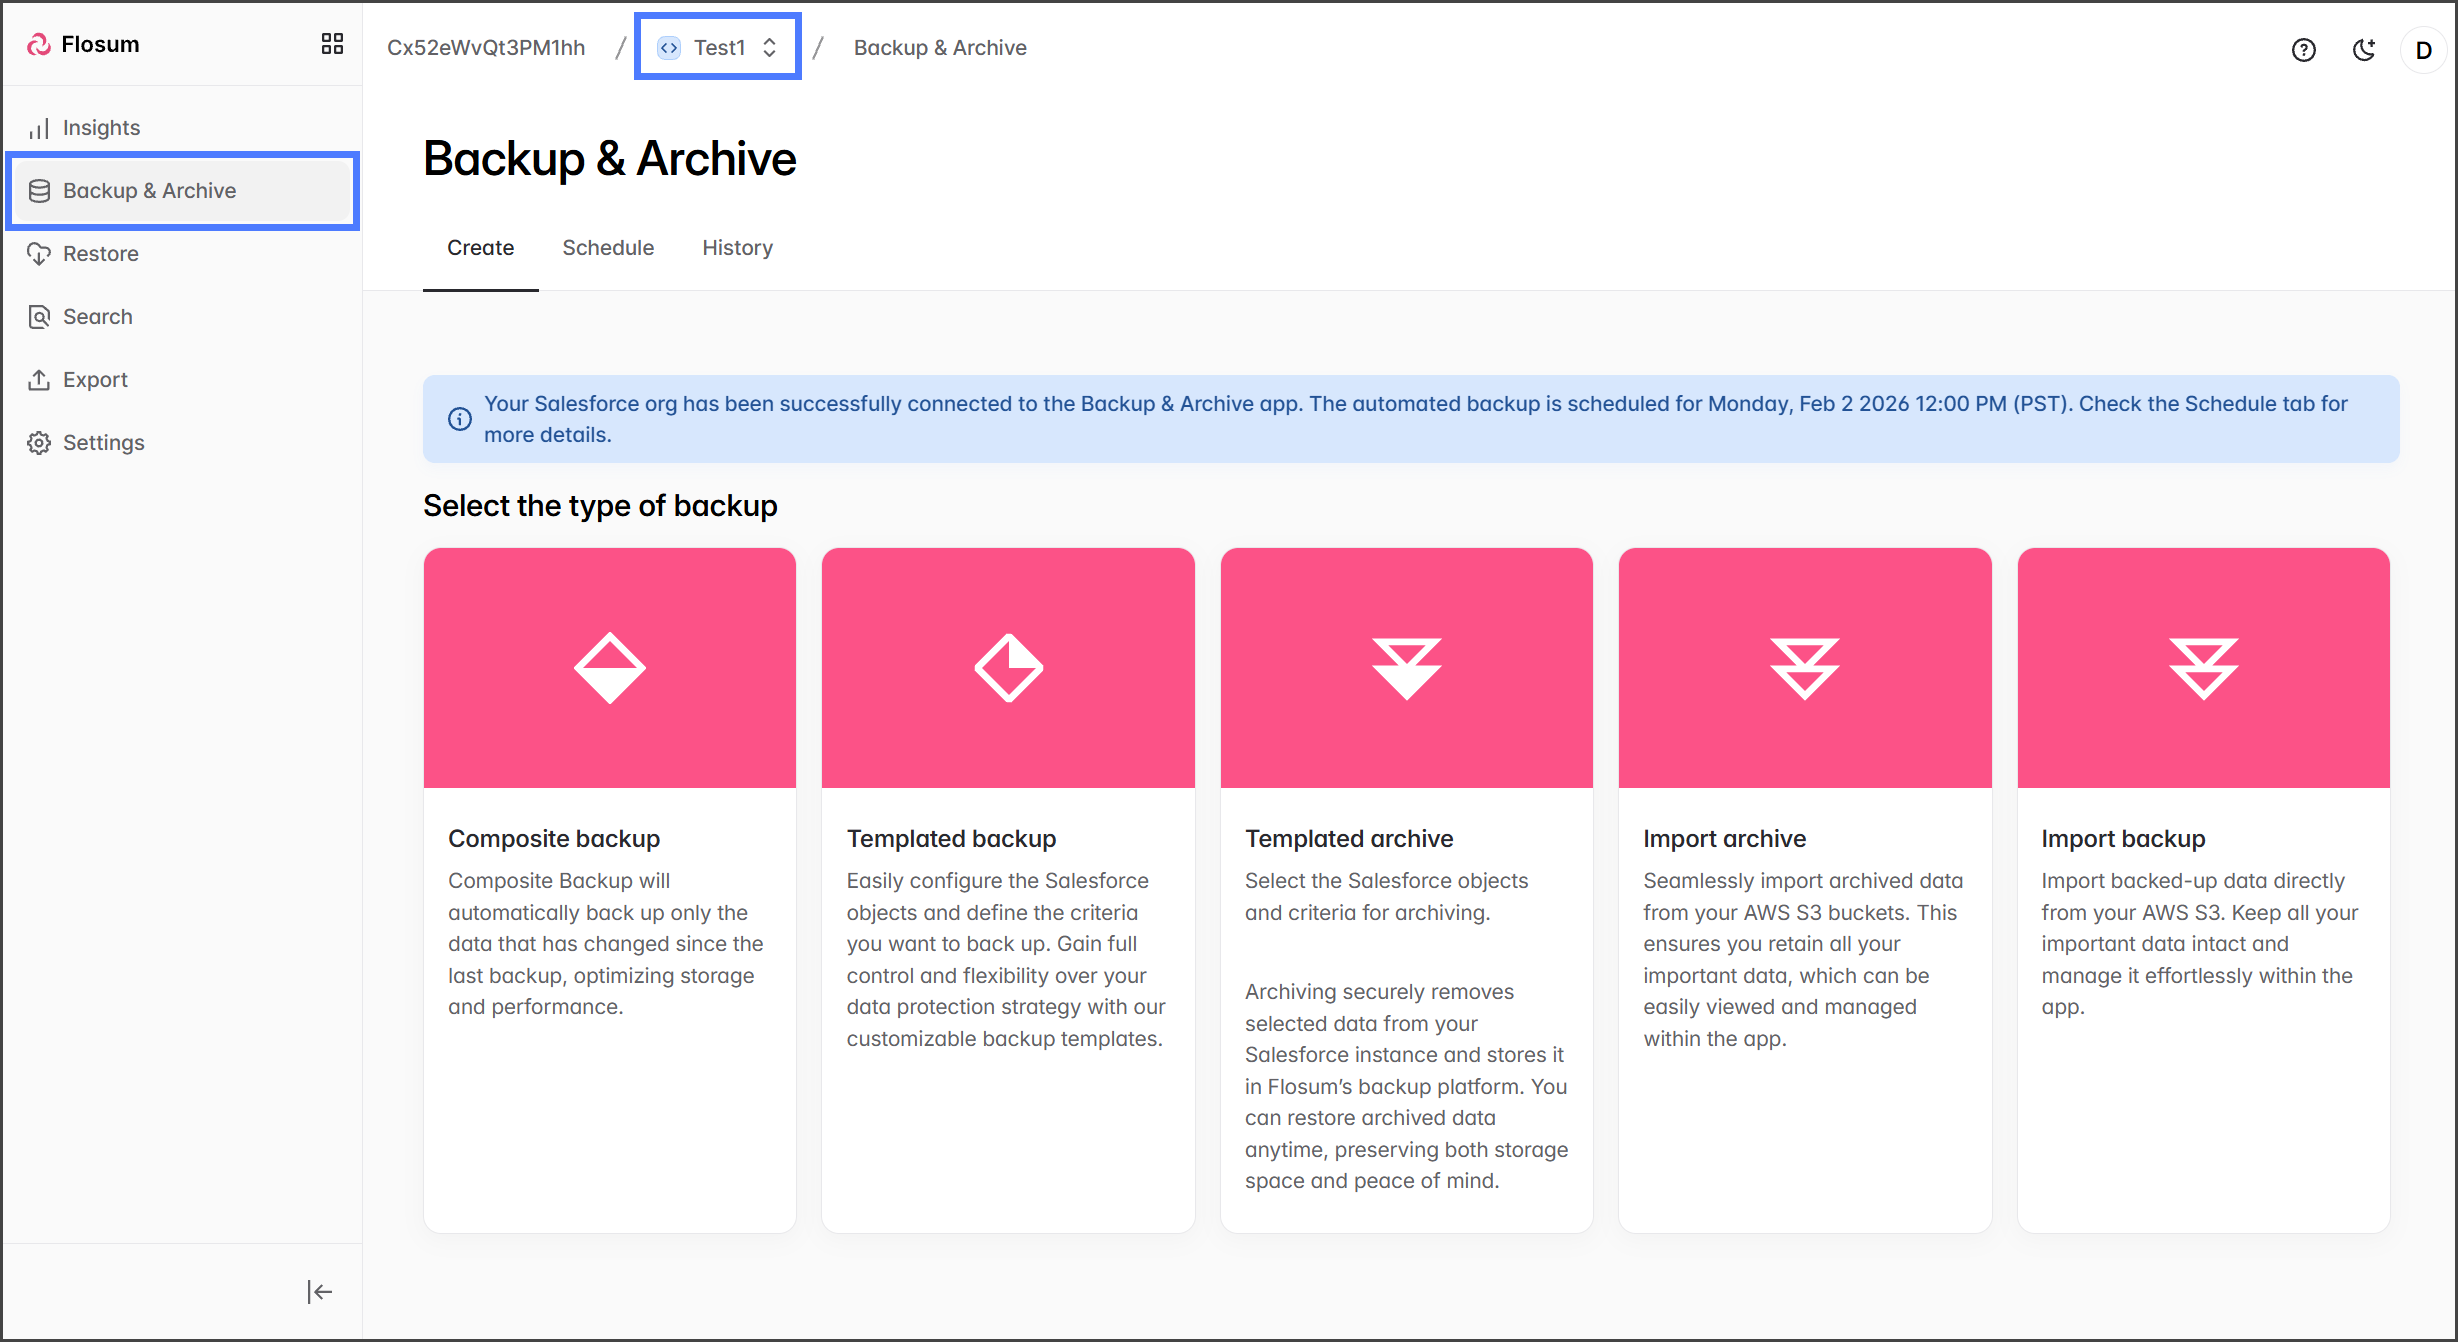Open the apps grid icon beside Flosum
This screenshot has height=1342, width=2458.
(x=332, y=44)
